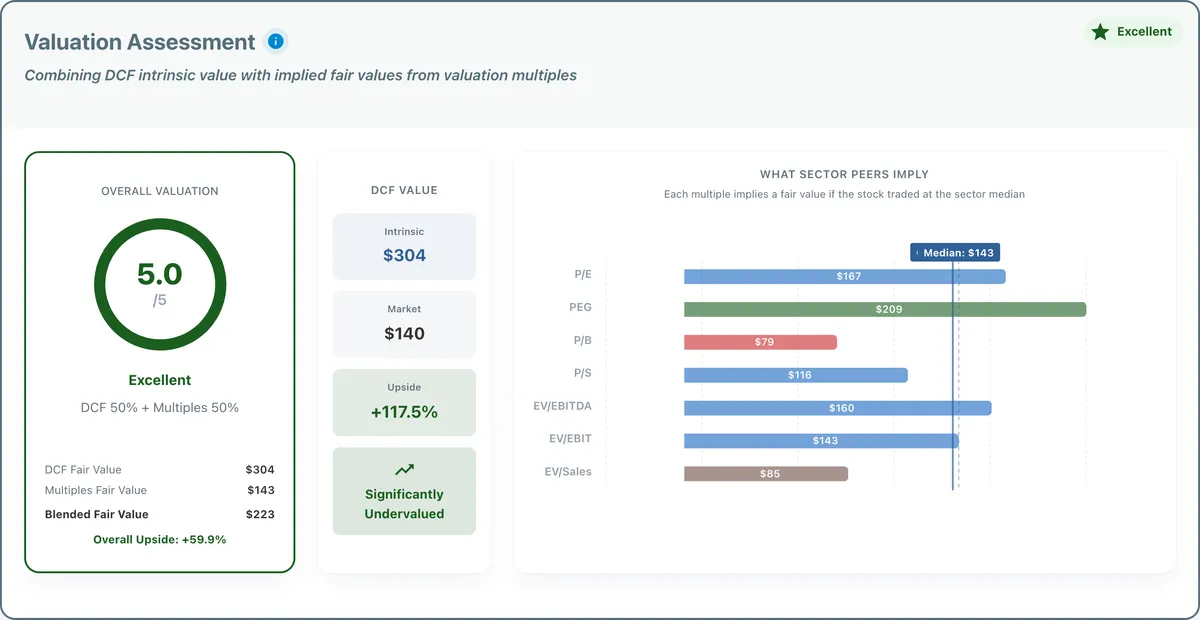Image resolution: width=1200 pixels, height=620 pixels.
Task: Click the WHAT SECTOR PEERS IMPLY heading
Action: 845,175
